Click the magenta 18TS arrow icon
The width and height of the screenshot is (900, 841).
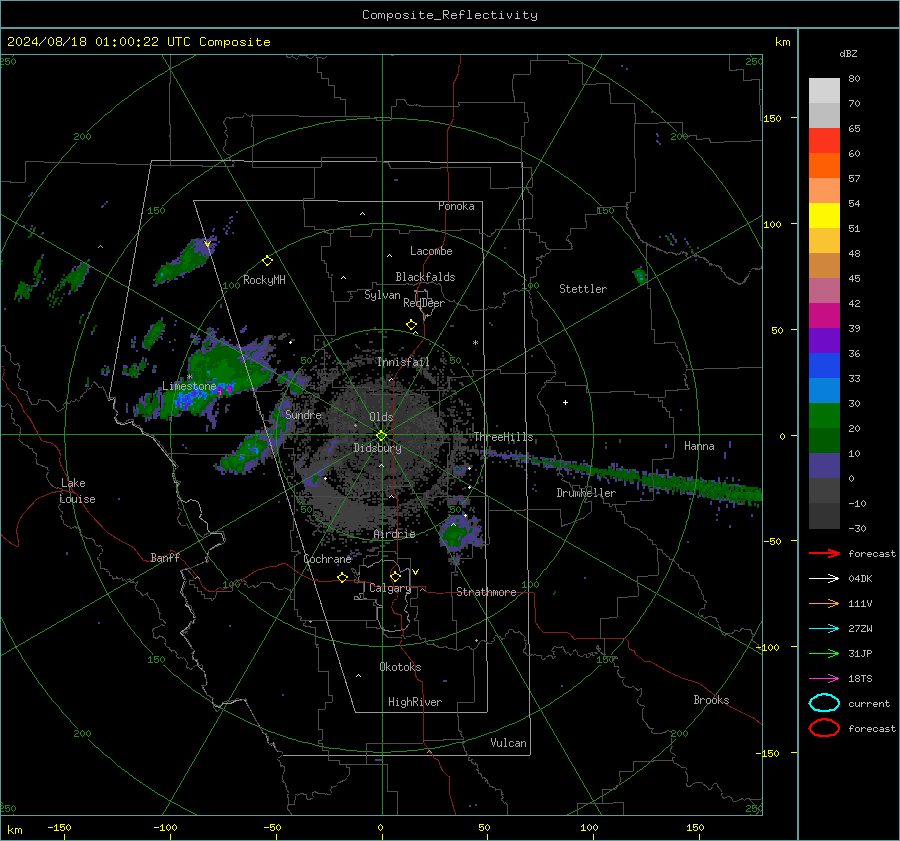tap(824, 679)
